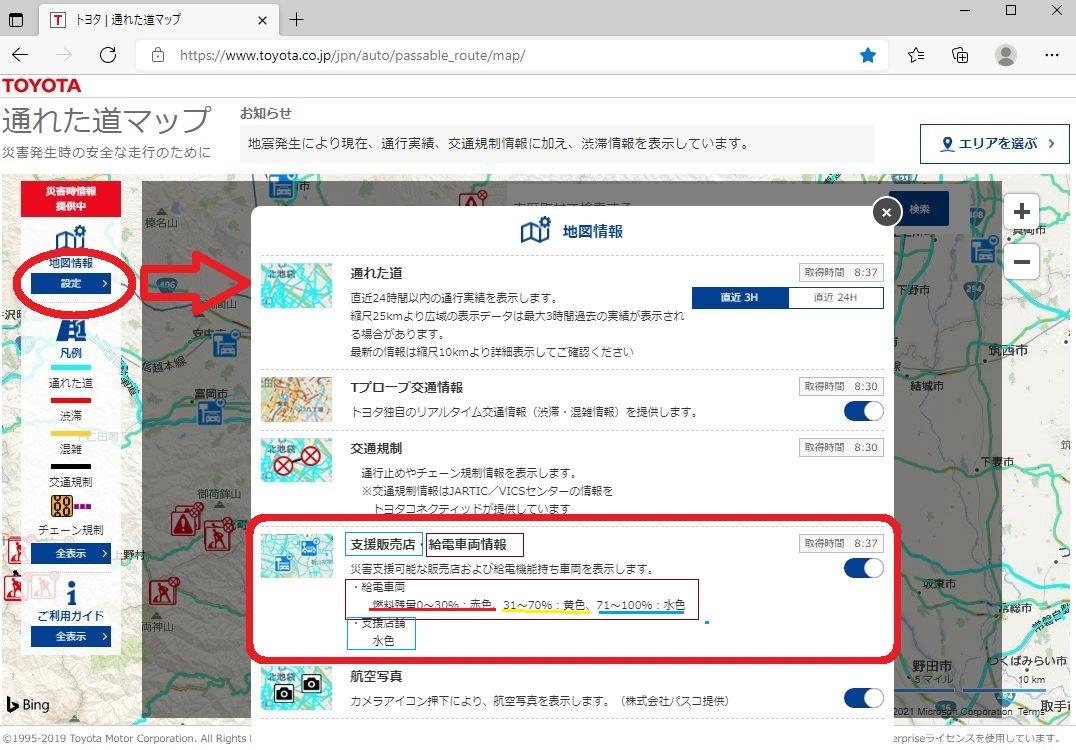1076x750 pixels.
Task: Click the 給電車両情報 heading text
Action: click(x=468, y=544)
